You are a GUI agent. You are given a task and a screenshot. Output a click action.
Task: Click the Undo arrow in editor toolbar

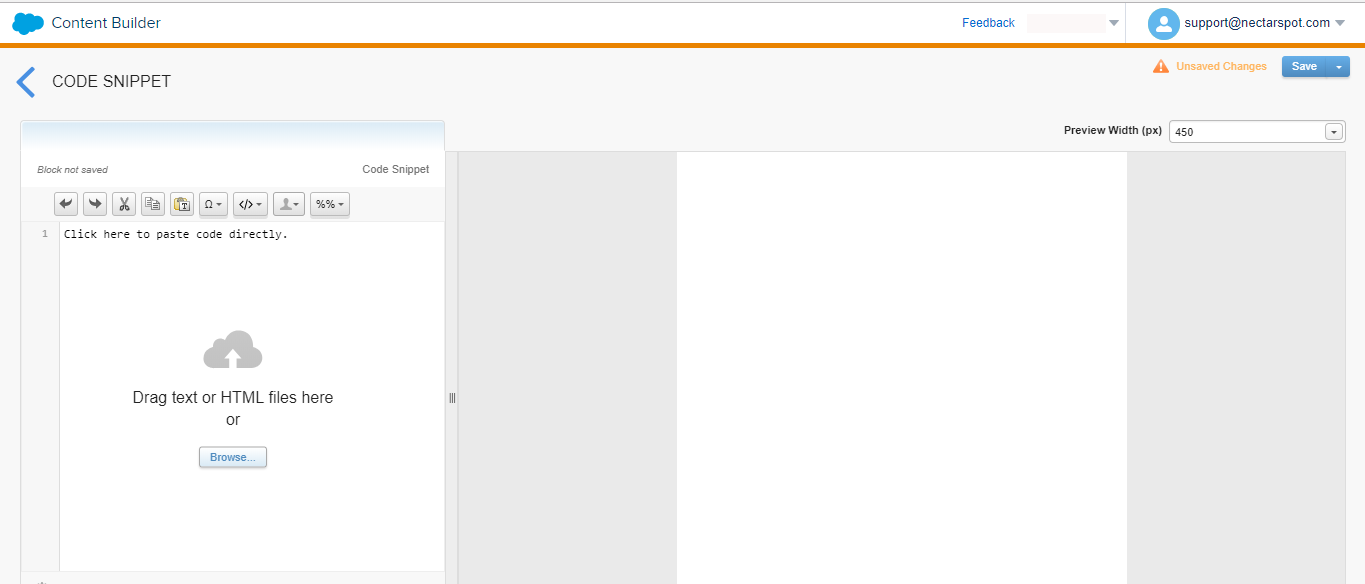click(x=66, y=204)
